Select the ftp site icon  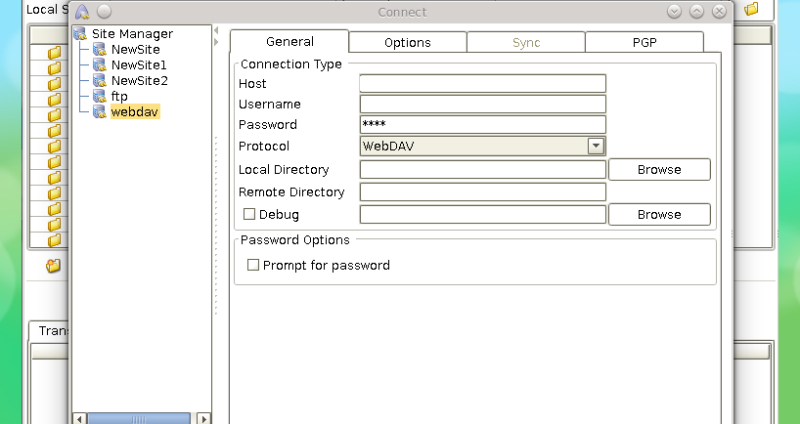(99, 97)
